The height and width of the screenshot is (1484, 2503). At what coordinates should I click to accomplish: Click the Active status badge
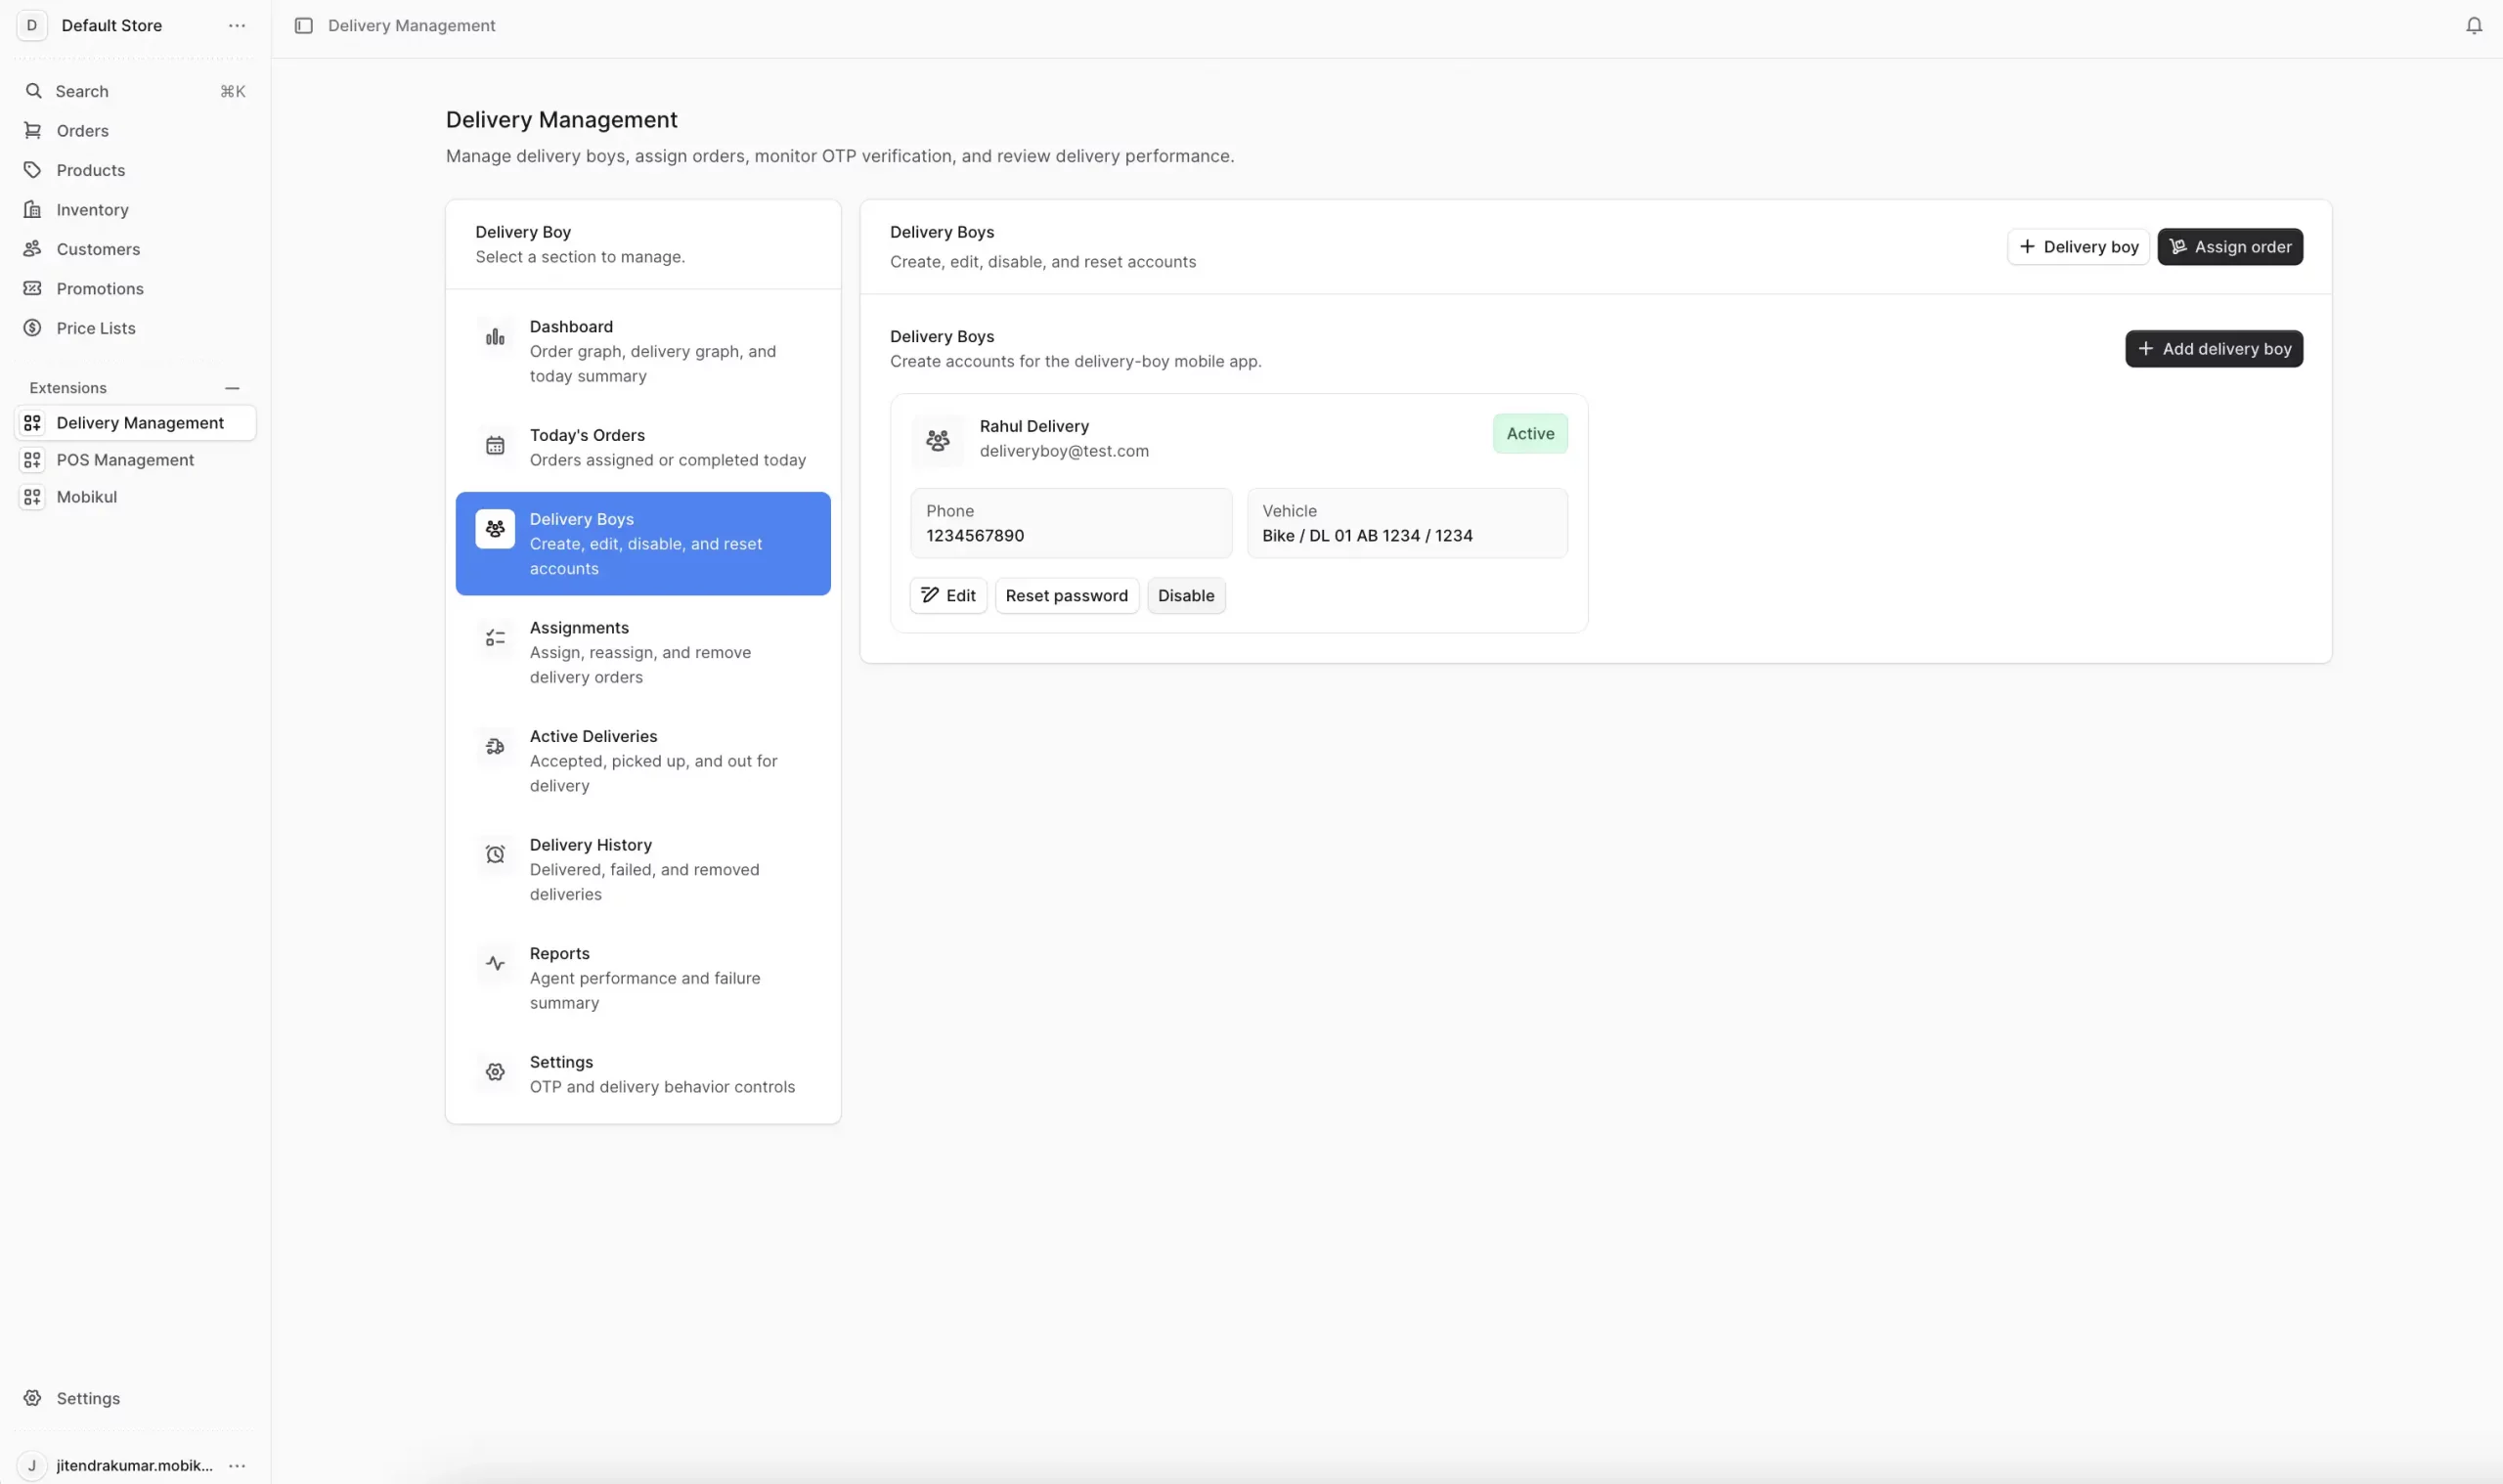coord(1530,434)
